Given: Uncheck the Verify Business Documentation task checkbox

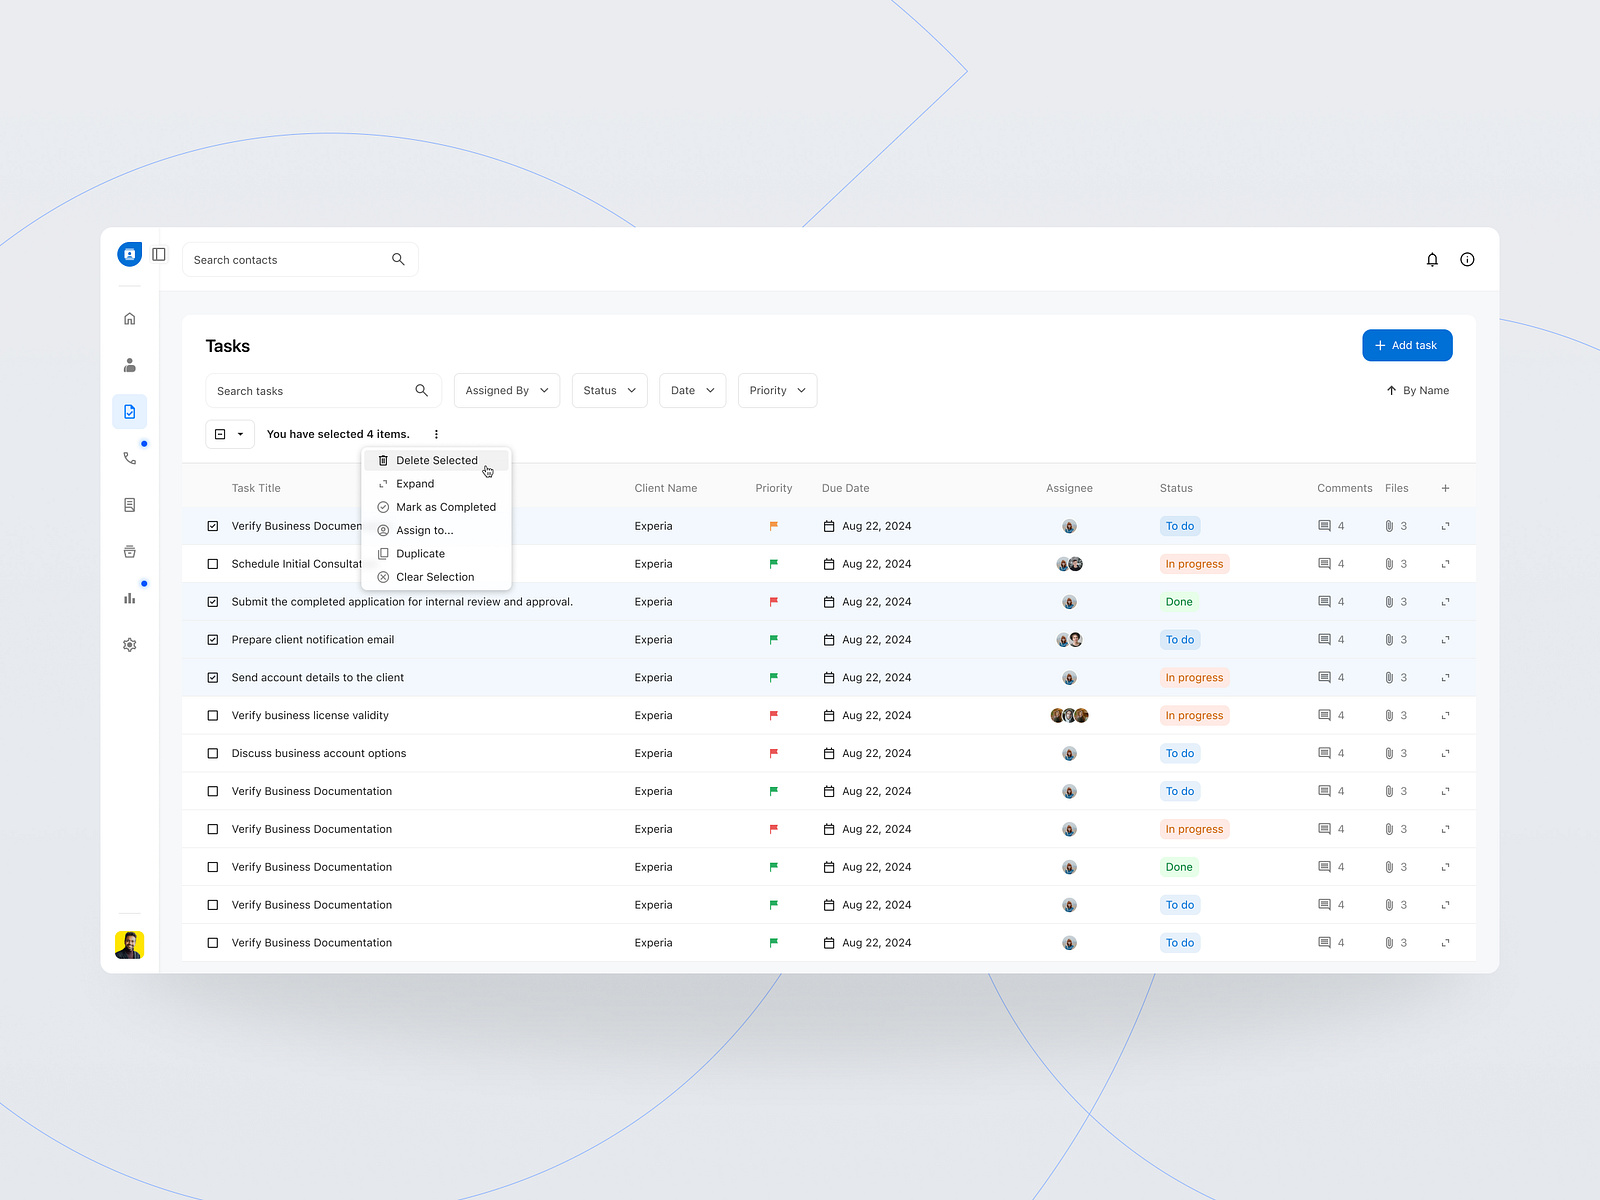Looking at the screenshot, I should (212, 525).
